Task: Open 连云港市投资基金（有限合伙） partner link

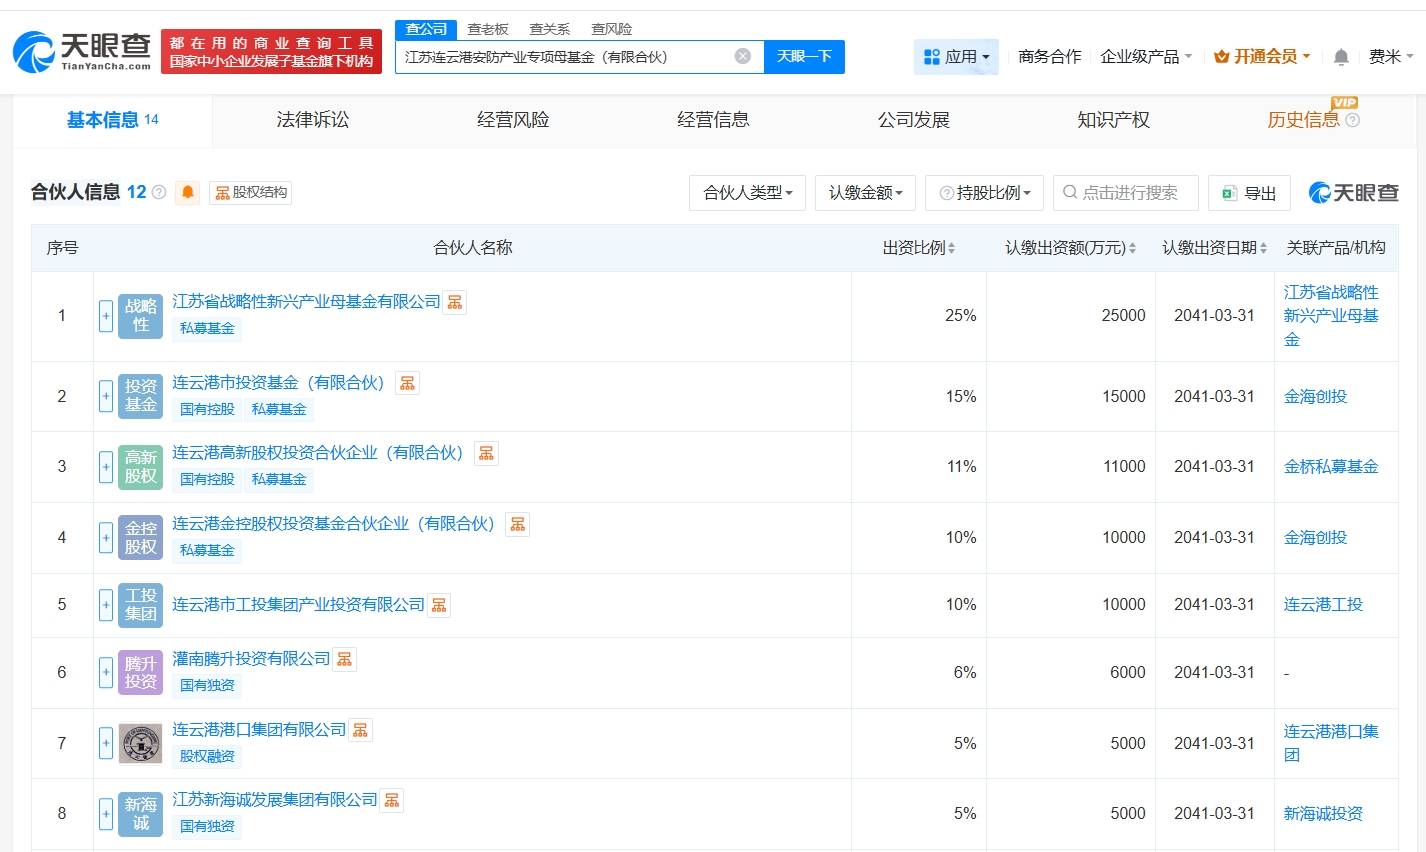Action: 278,383
